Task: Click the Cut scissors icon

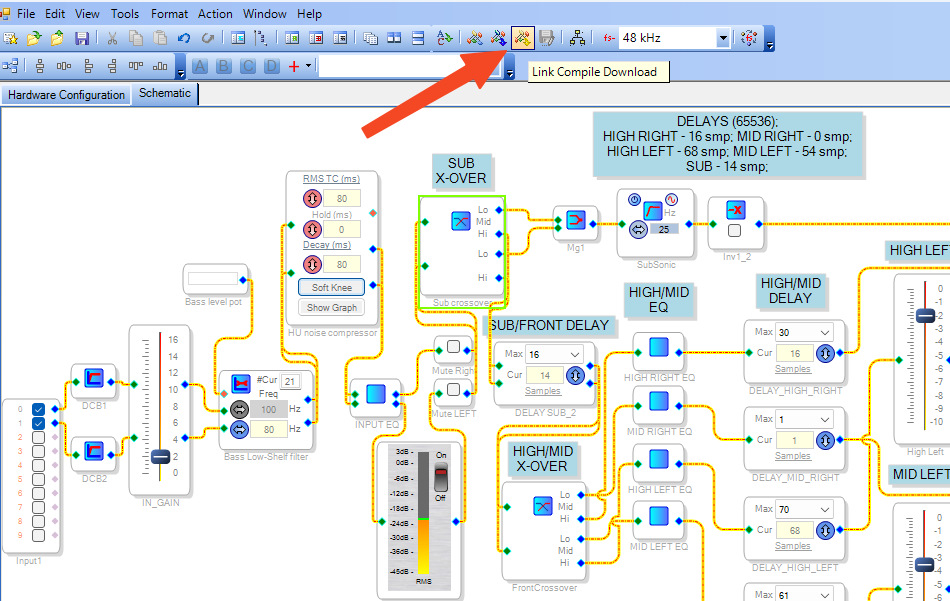Action: point(112,38)
